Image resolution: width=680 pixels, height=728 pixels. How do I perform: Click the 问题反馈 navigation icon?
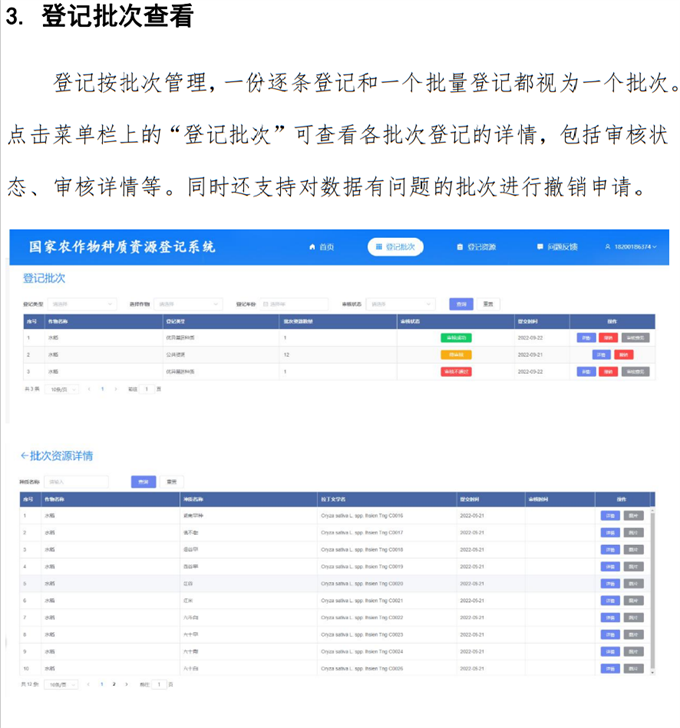(540, 246)
